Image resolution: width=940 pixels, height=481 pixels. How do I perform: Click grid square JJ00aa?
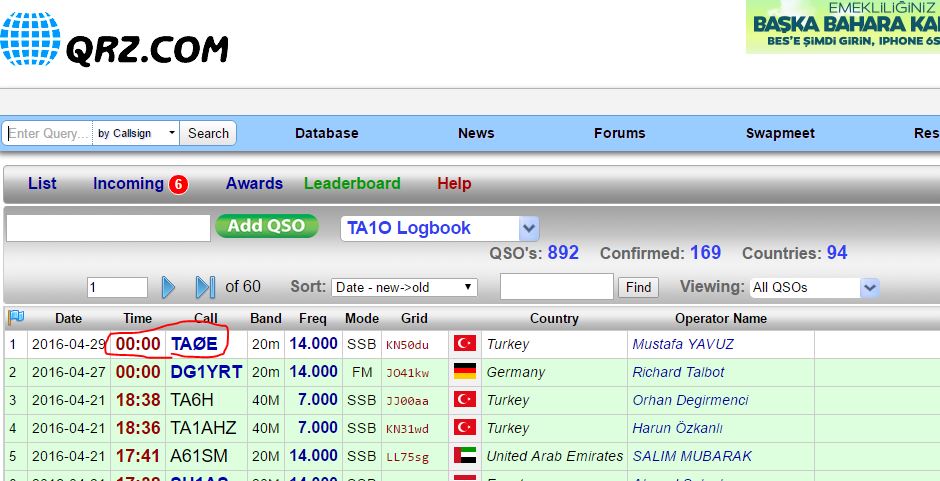407,401
